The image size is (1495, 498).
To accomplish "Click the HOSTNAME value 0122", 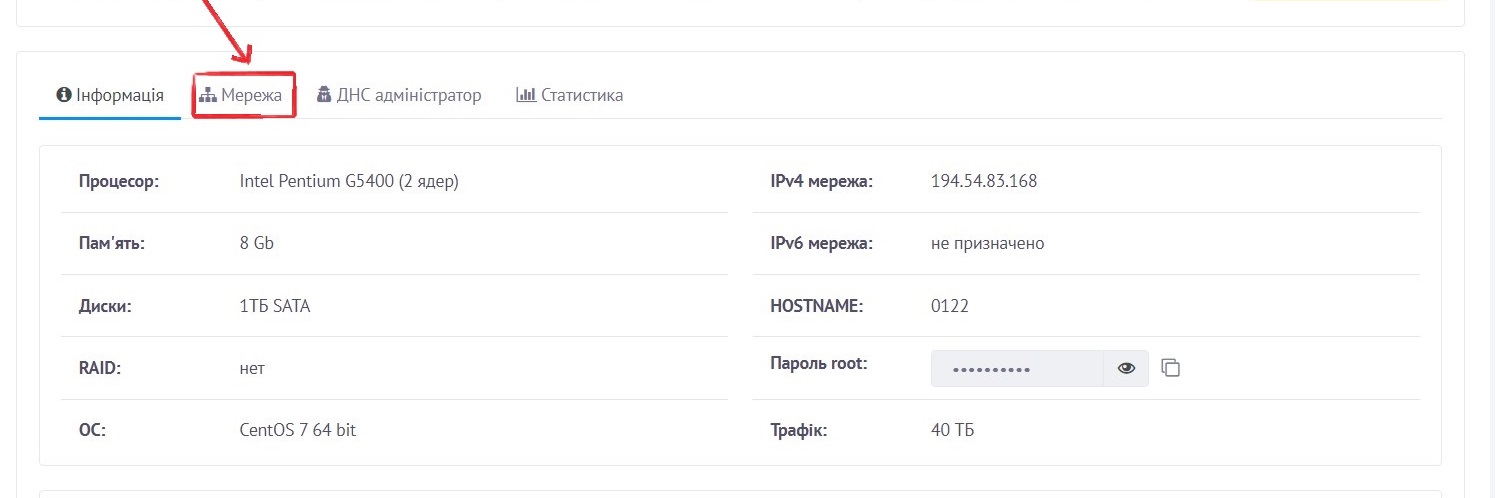I will [949, 306].
